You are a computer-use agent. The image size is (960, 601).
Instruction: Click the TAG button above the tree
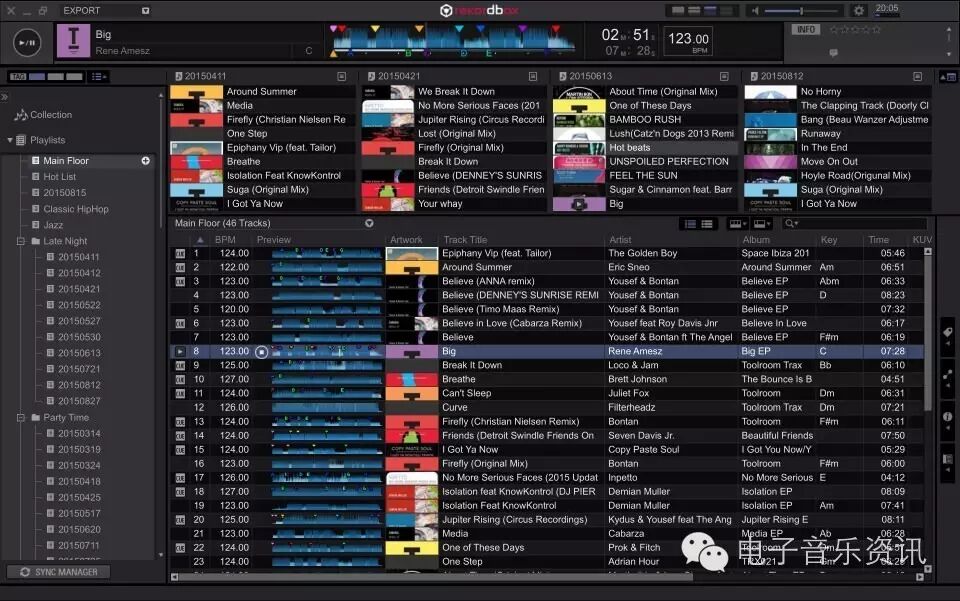click(x=18, y=77)
